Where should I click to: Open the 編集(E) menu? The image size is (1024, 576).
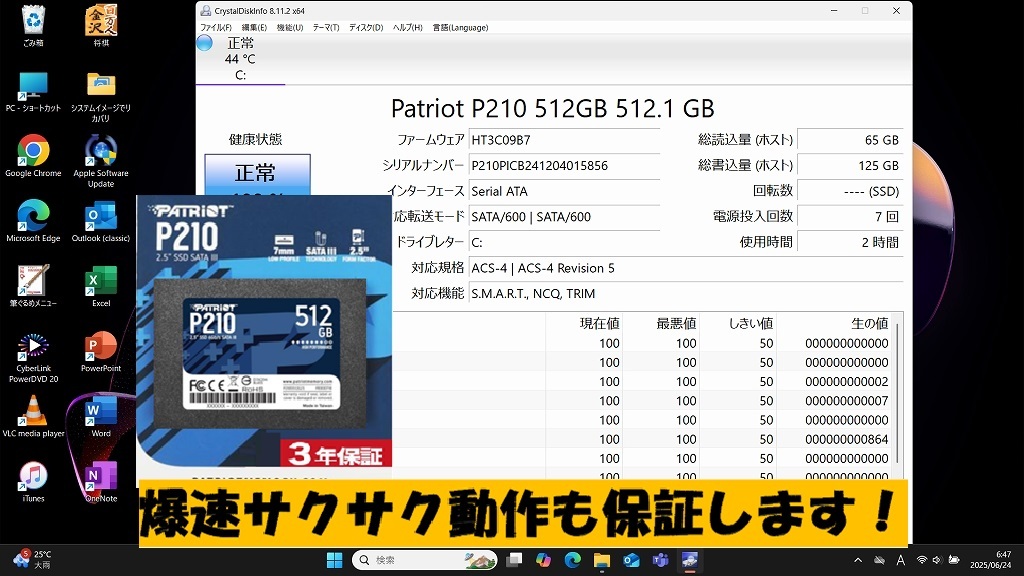[x=254, y=27]
